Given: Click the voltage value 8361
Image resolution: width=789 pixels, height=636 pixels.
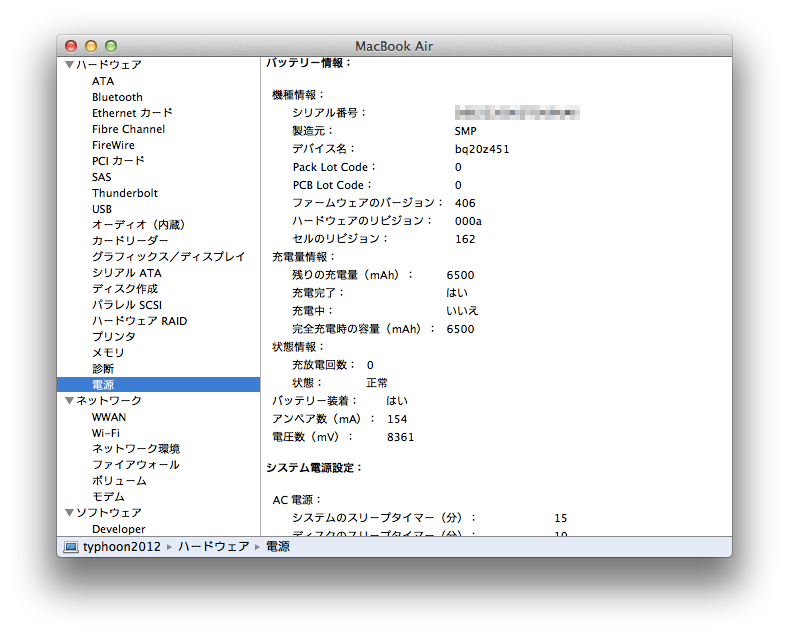Looking at the screenshot, I should [401, 437].
